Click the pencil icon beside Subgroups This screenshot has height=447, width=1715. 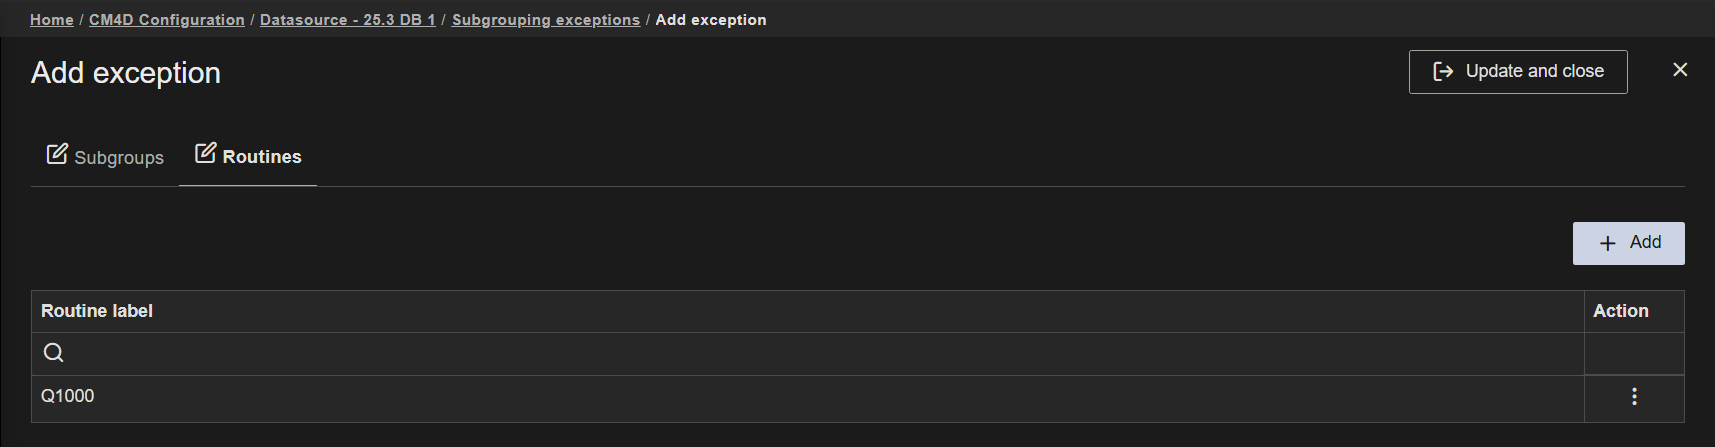(x=57, y=154)
